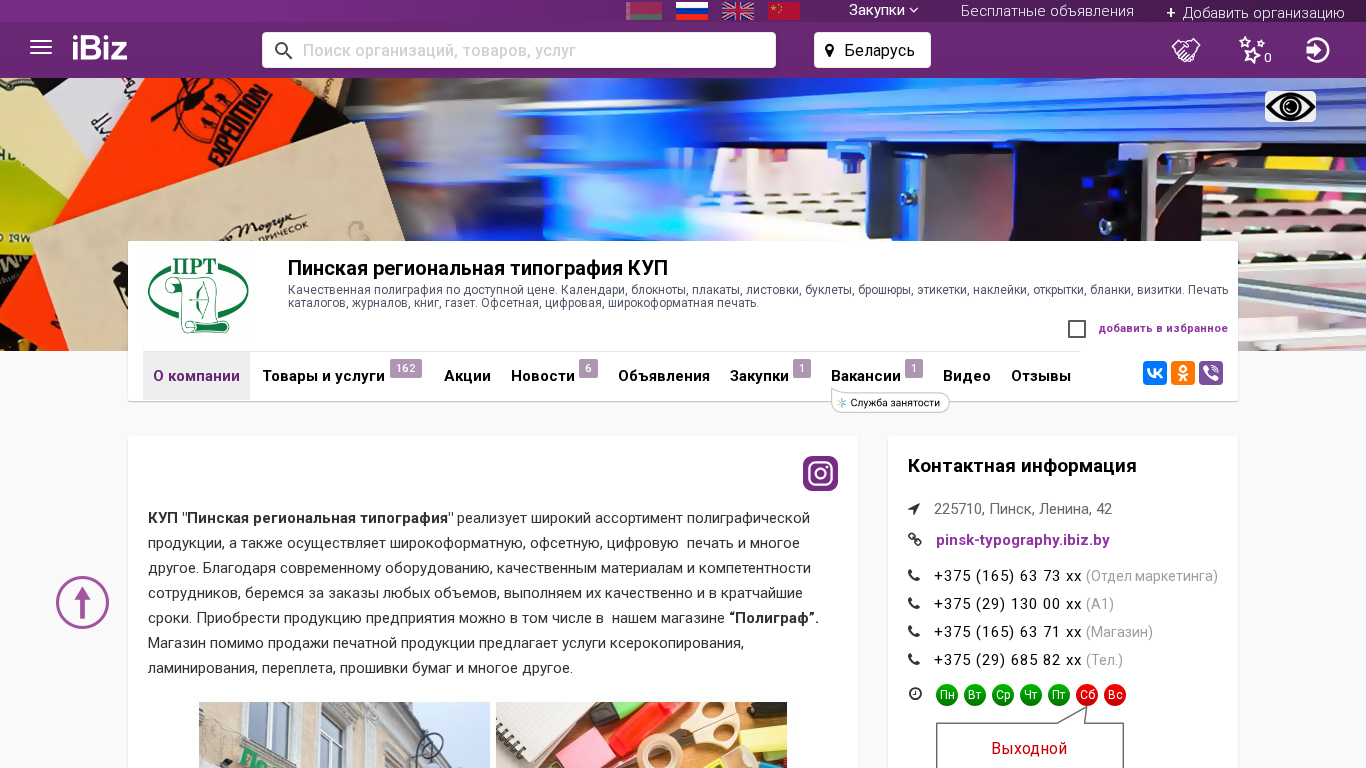Click the Выходной status text
The image size is (1366, 768).
tap(1029, 748)
